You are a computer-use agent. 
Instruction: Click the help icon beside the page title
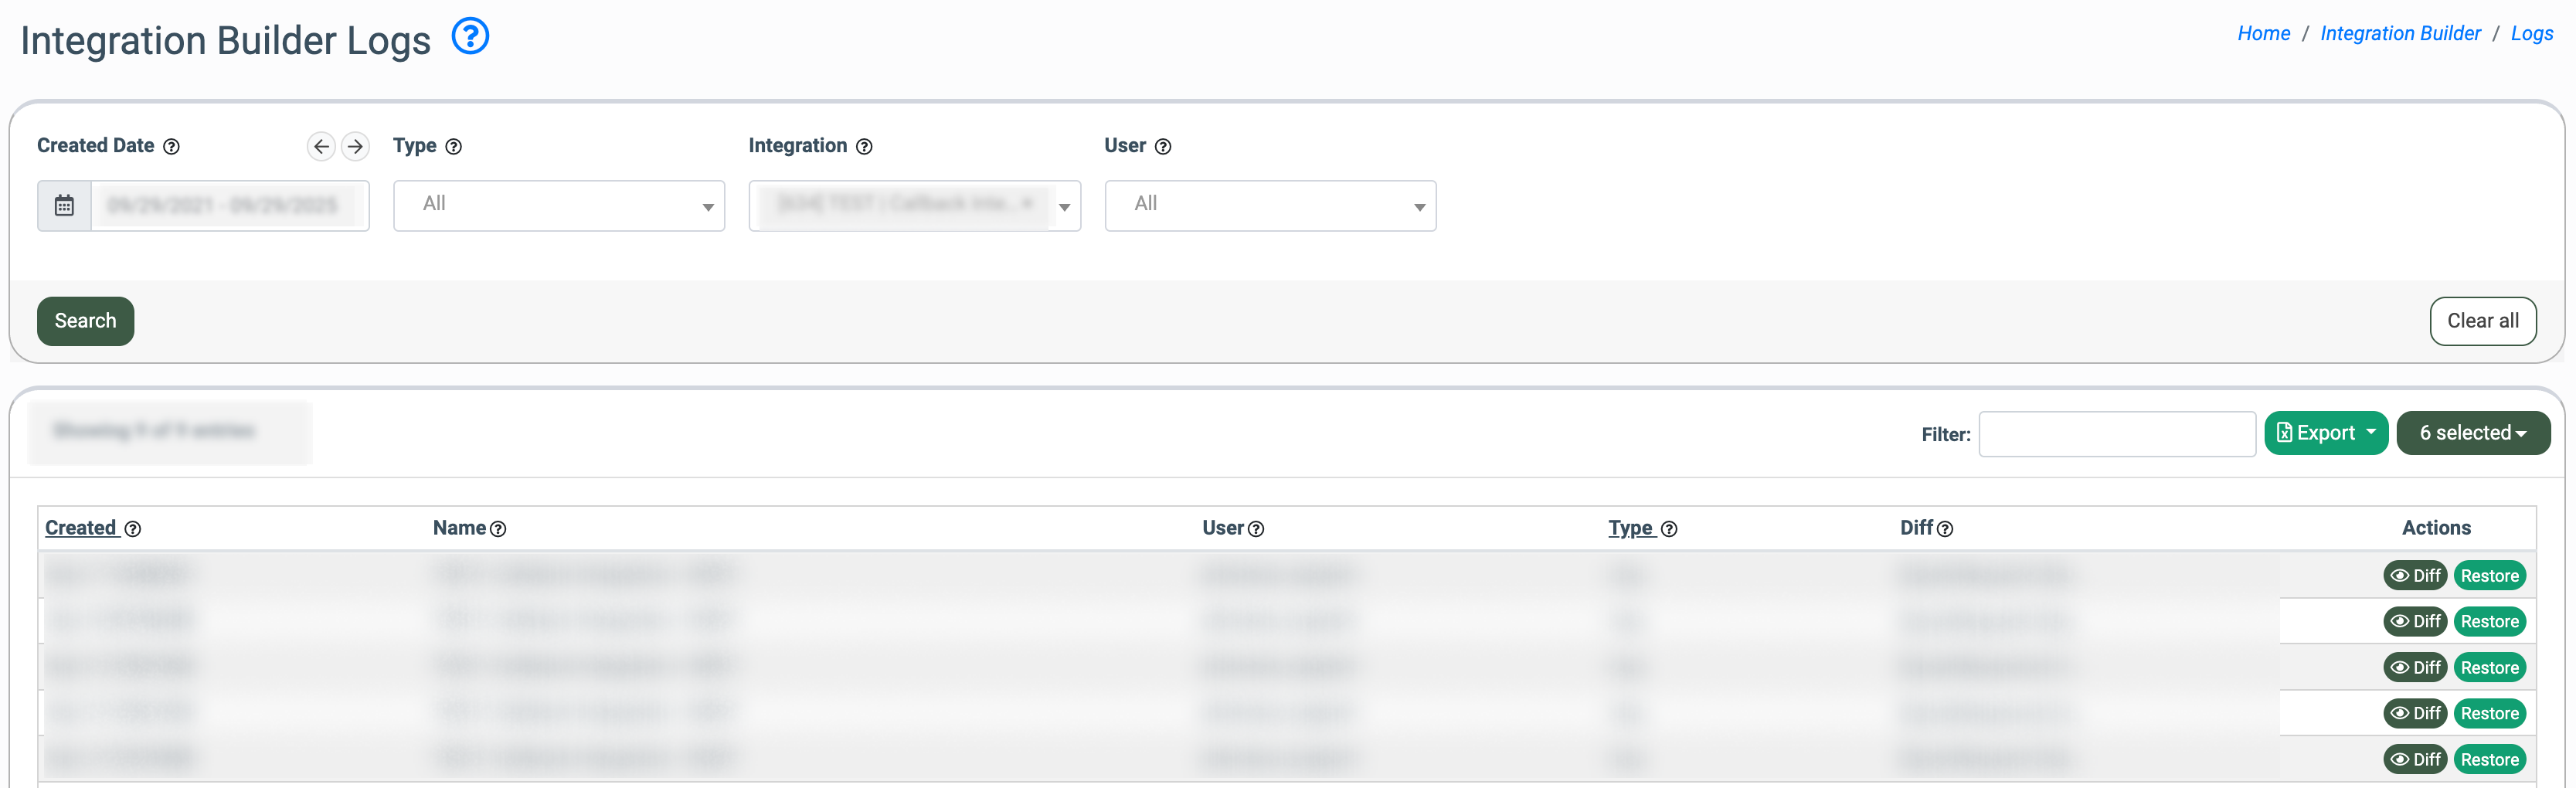click(x=470, y=37)
